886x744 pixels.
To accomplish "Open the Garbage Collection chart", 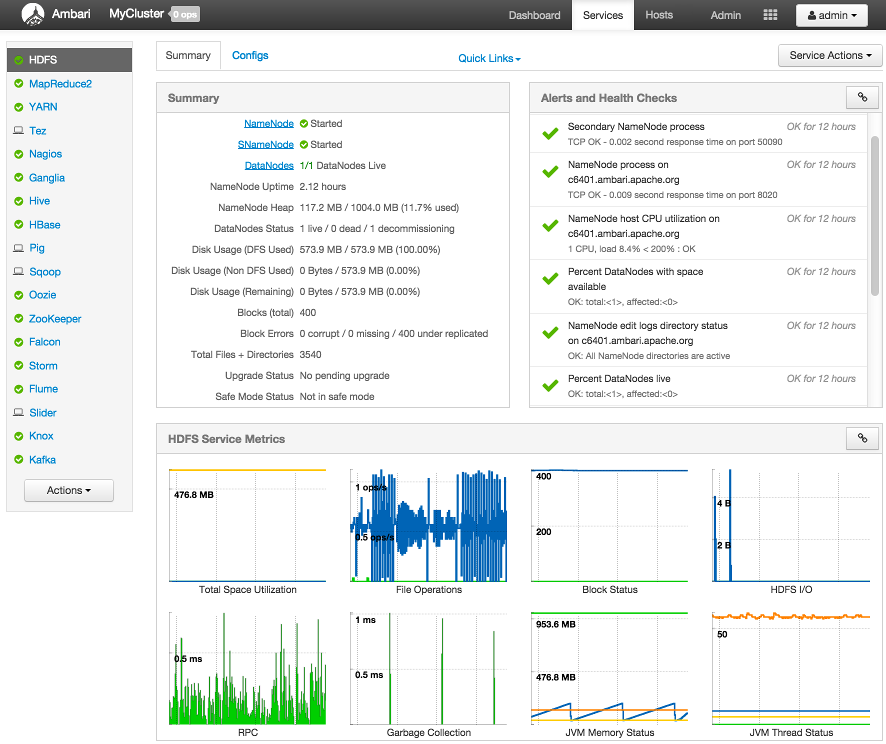I will click(429, 675).
